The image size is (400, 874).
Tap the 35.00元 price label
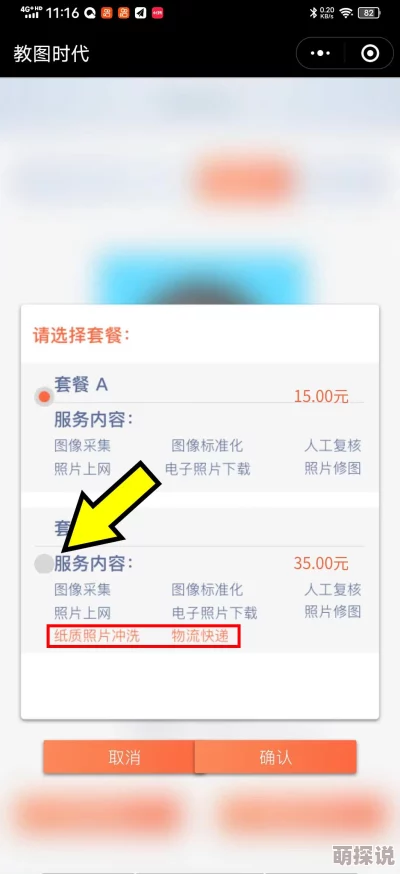(321, 563)
